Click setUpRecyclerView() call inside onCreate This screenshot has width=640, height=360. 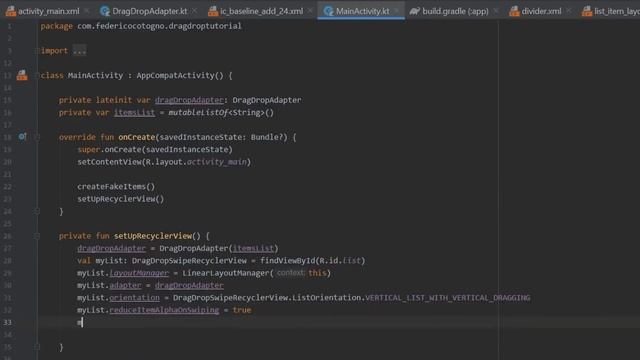120,199
